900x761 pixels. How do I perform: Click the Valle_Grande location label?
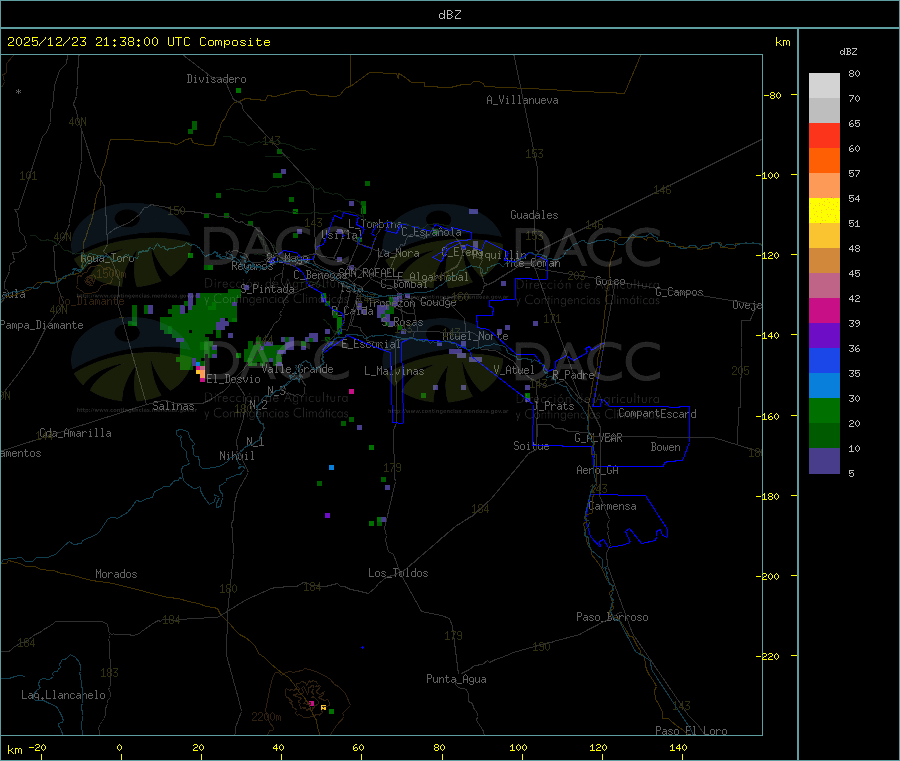point(297,369)
